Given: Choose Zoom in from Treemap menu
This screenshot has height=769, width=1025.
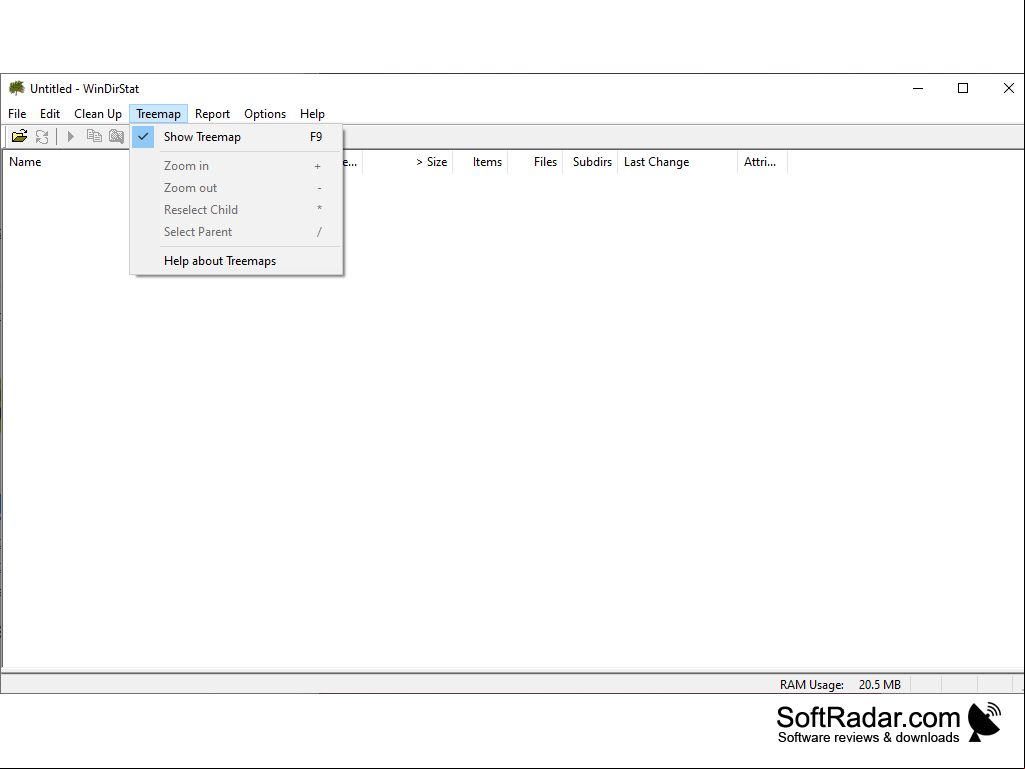Looking at the screenshot, I should pyautogui.click(x=236, y=166).
